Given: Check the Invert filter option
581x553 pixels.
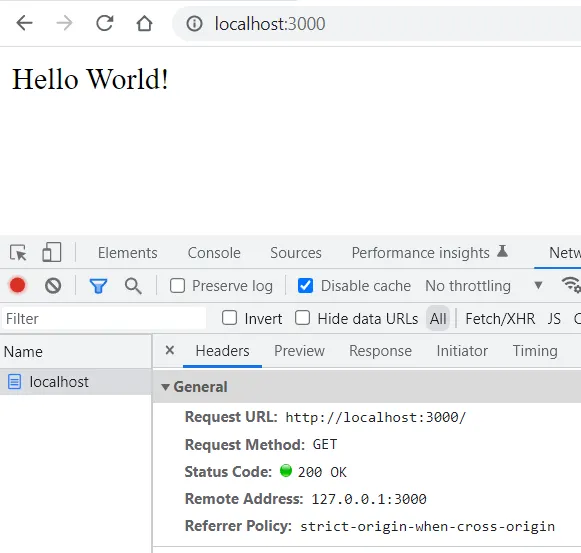Looking at the screenshot, I should tap(229, 318).
